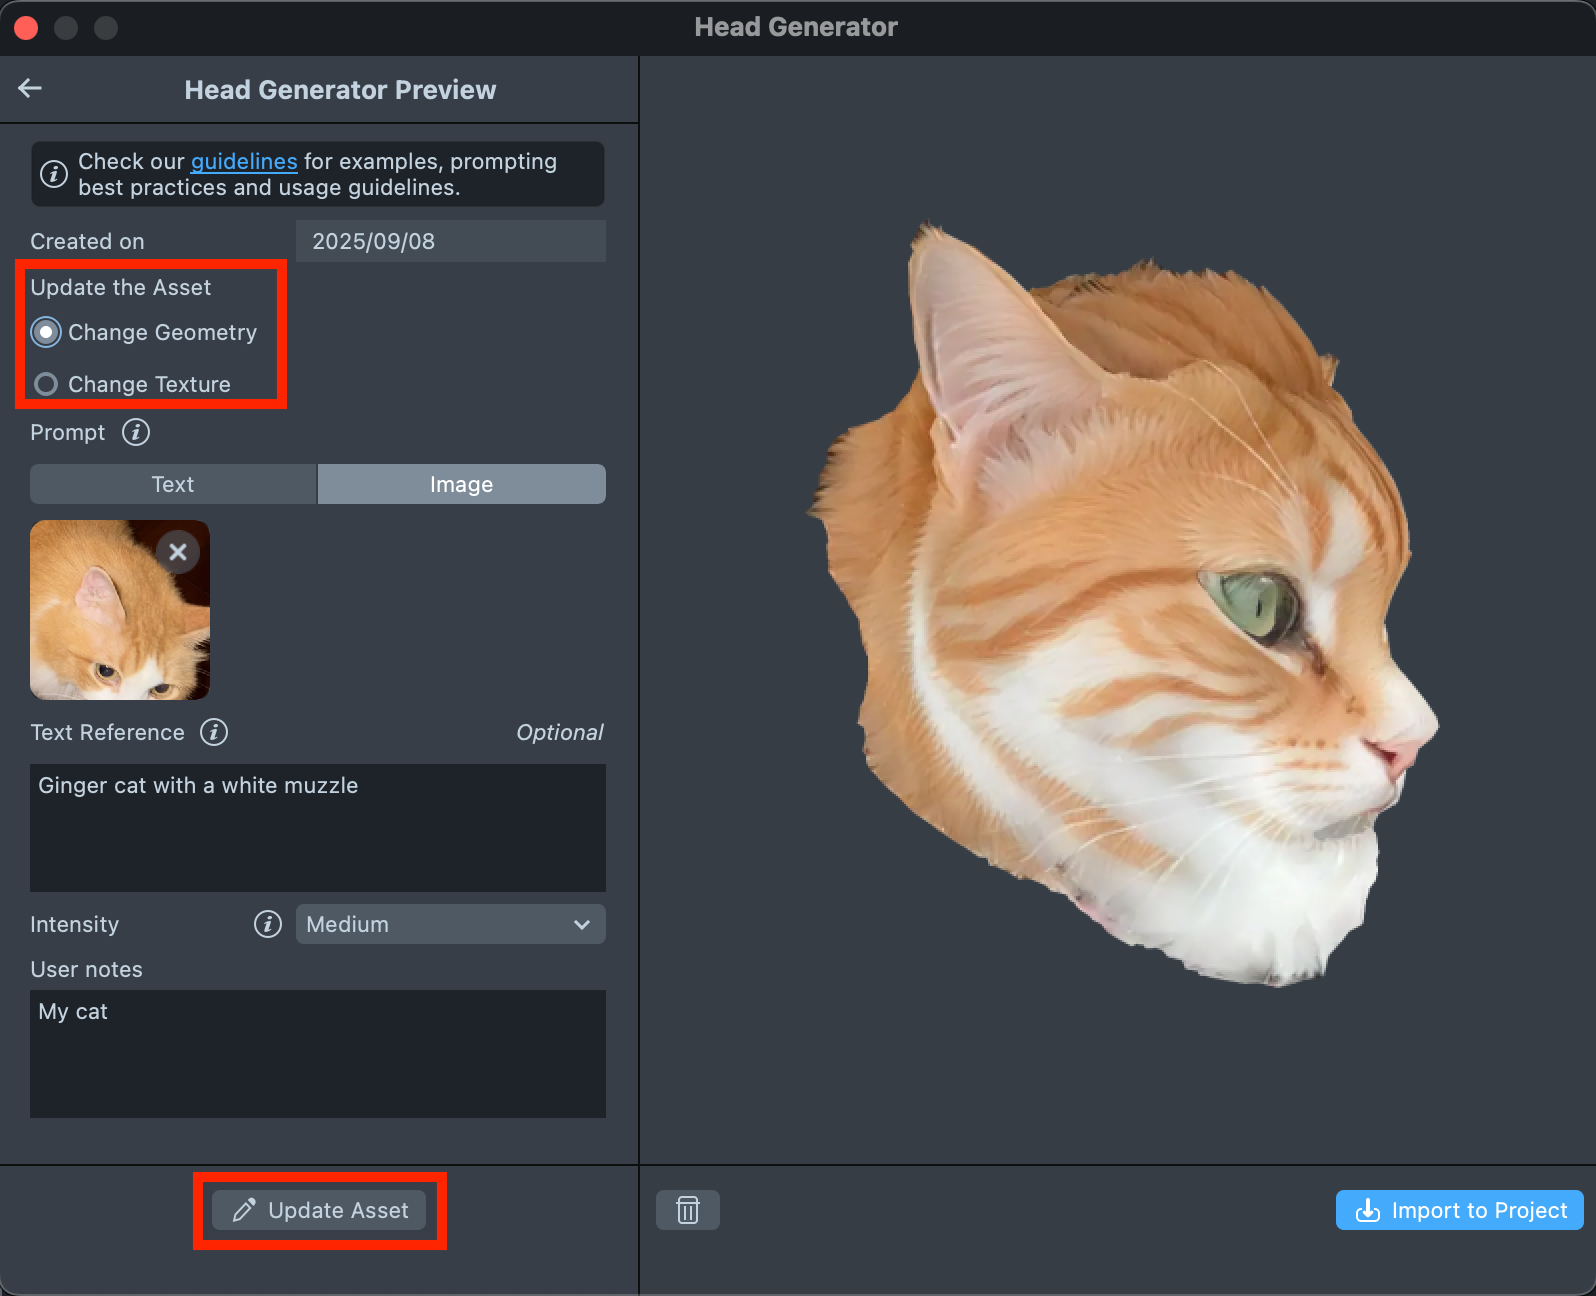
Task: Remove the cat reference image
Action: [x=178, y=552]
